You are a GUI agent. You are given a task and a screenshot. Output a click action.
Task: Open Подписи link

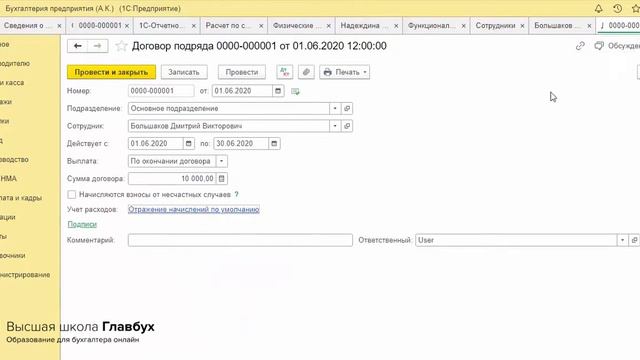tap(82, 224)
